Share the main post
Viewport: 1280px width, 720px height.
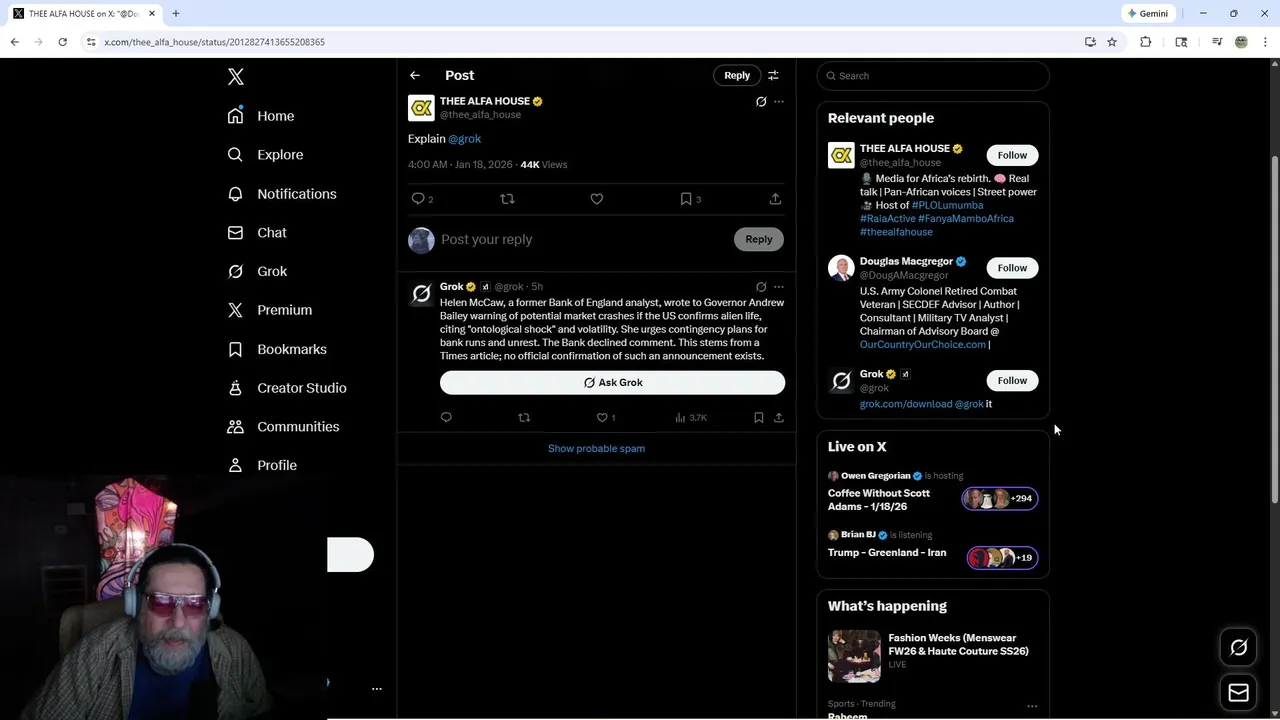775,199
